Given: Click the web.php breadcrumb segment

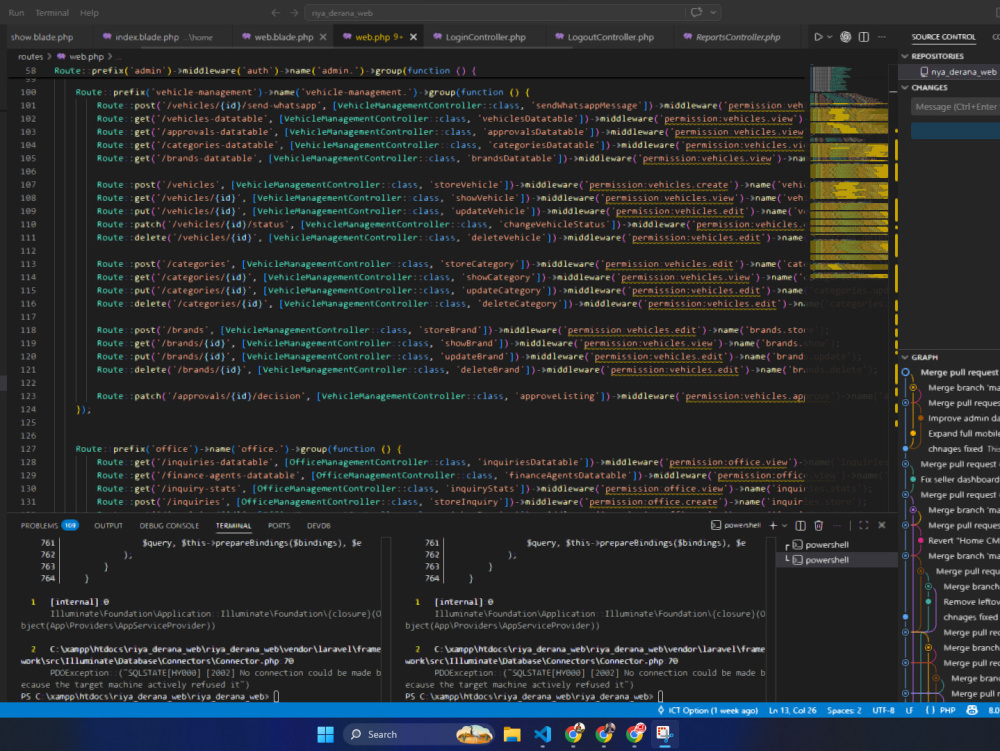Looking at the screenshot, I should tap(87, 57).
